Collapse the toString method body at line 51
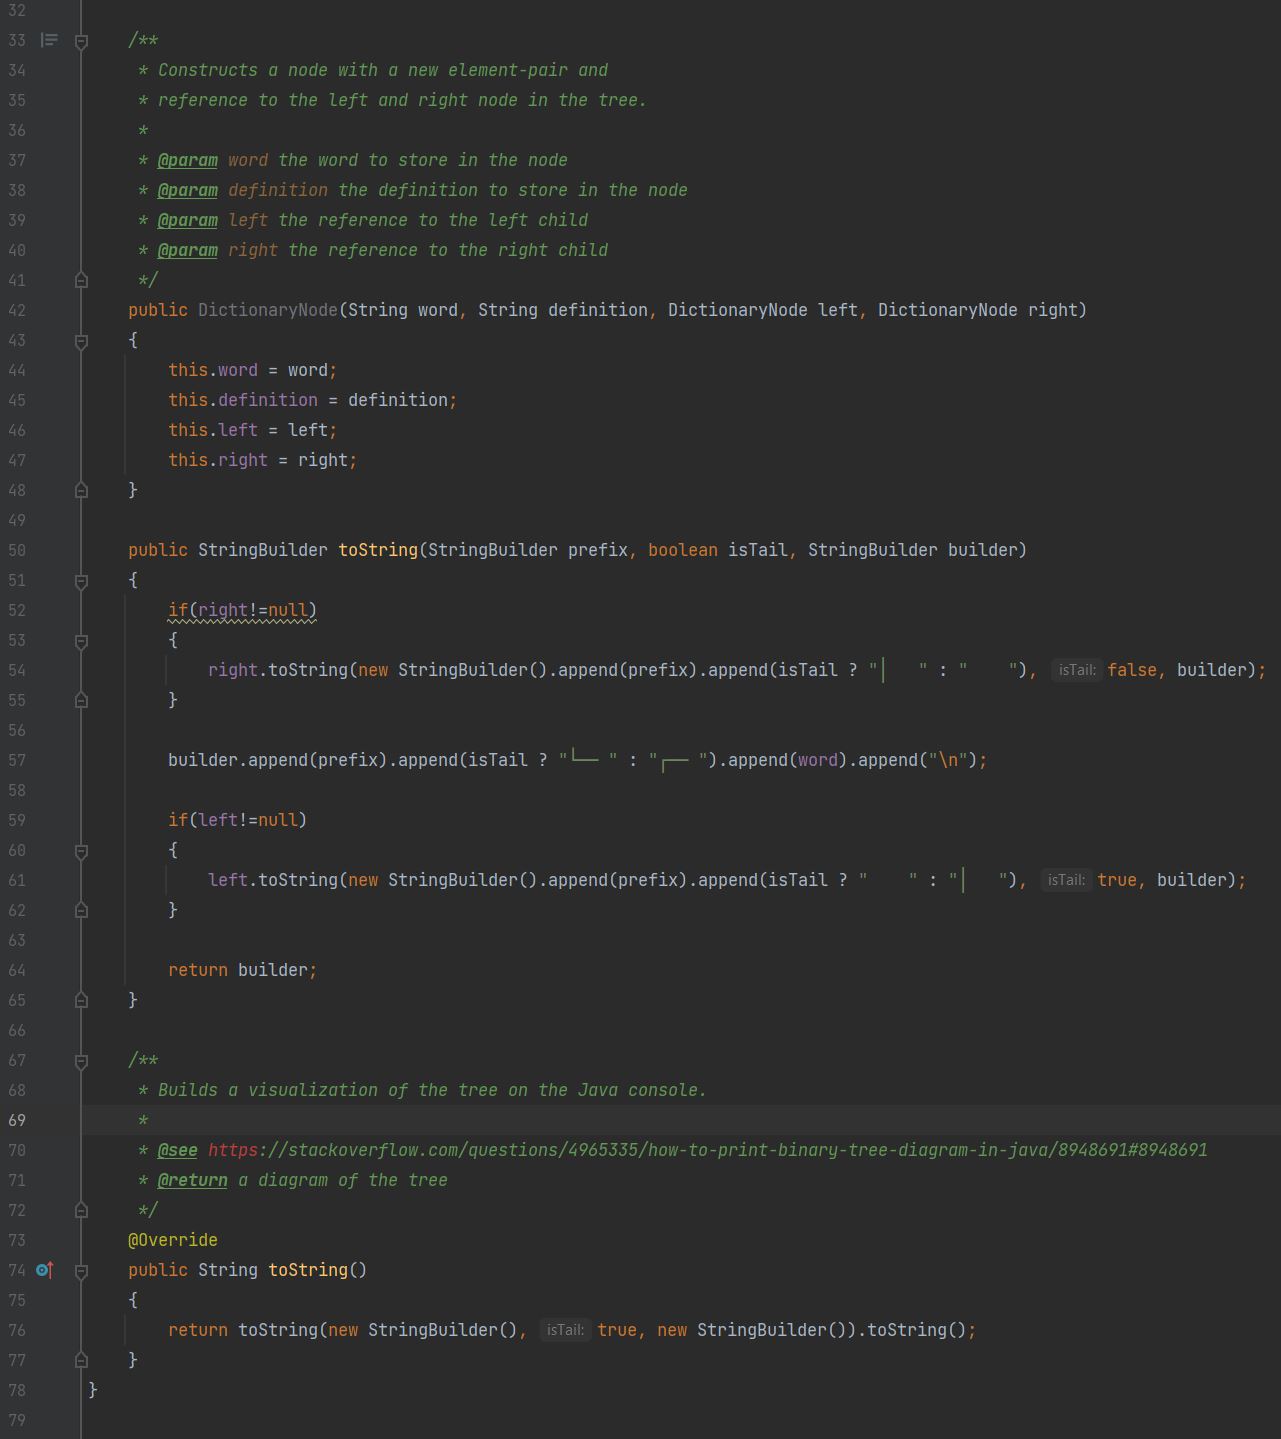Screen dimensions: 1281x1439 click(82, 581)
